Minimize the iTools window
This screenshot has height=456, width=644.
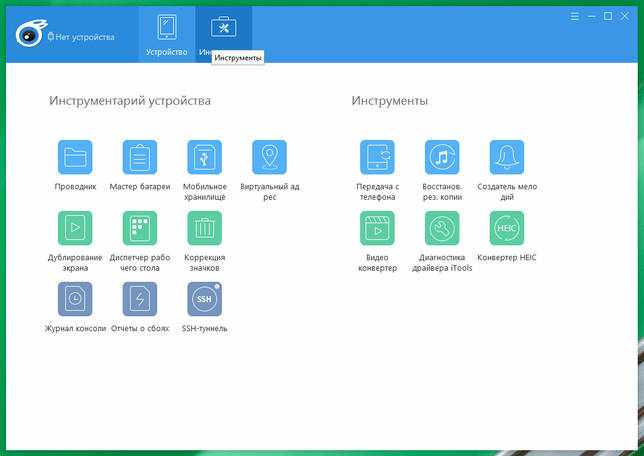(591, 16)
